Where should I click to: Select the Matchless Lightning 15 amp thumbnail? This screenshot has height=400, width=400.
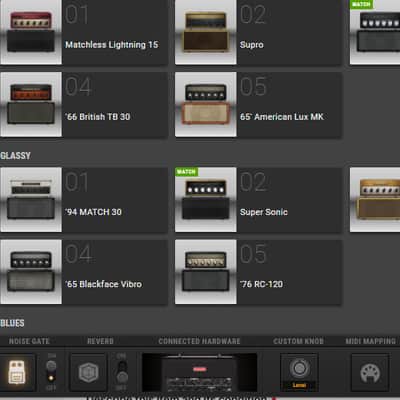point(31,32)
